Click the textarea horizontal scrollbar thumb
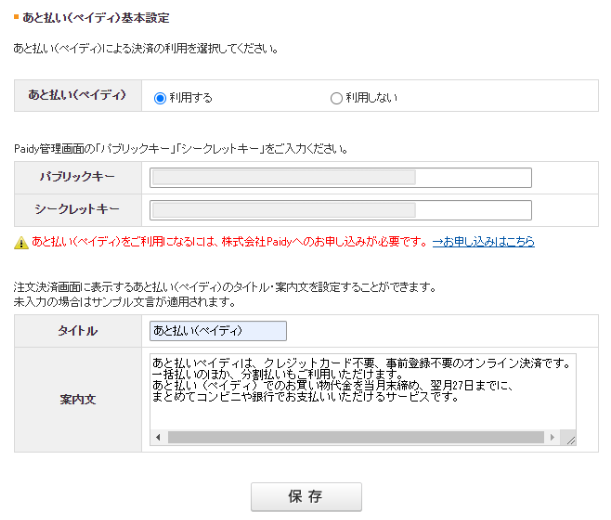This screenshot has height=520, width=611. click(356, 437)
